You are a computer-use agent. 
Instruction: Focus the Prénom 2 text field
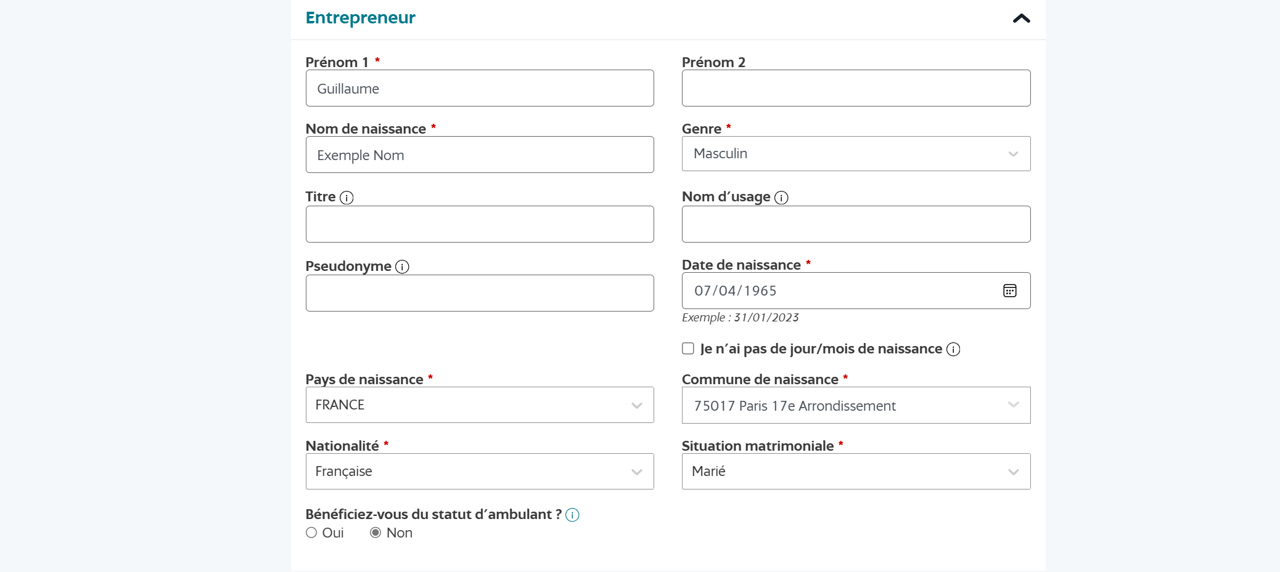pyautogui.click(x=856, y=89)
